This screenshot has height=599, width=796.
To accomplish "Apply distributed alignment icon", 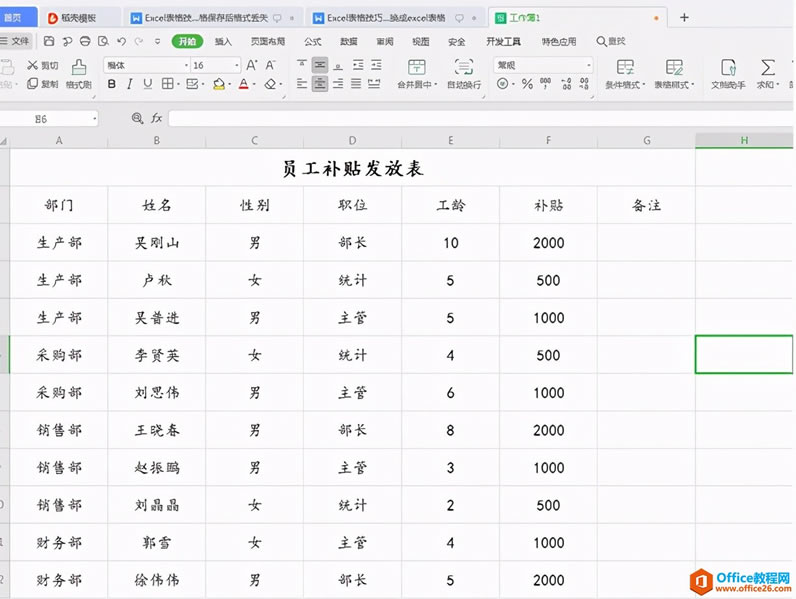I will pos(375,84).
